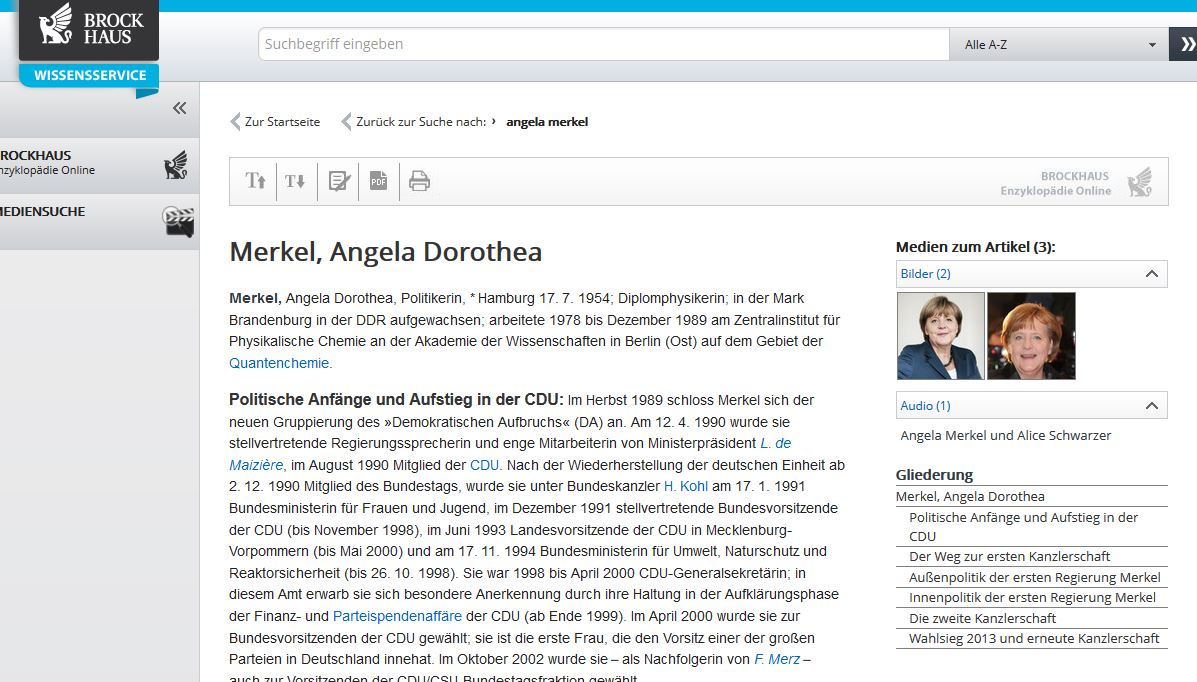Click the Suchbegriff eingeben search field
The height and width of the screenshot is (682, 1197).
click(603, 44)
